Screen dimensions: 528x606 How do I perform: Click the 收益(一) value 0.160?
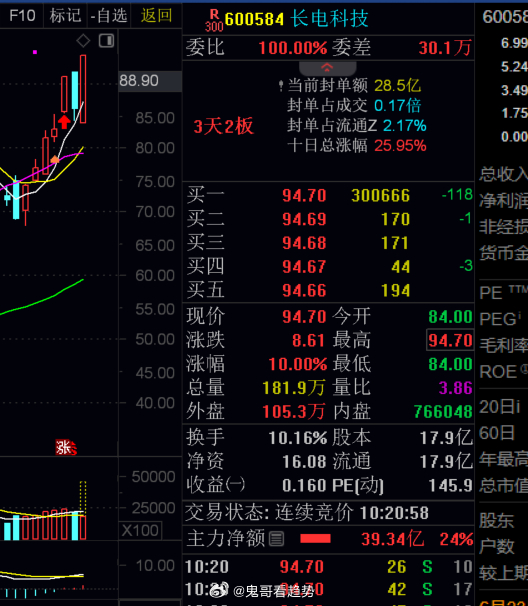click(304, 486)
